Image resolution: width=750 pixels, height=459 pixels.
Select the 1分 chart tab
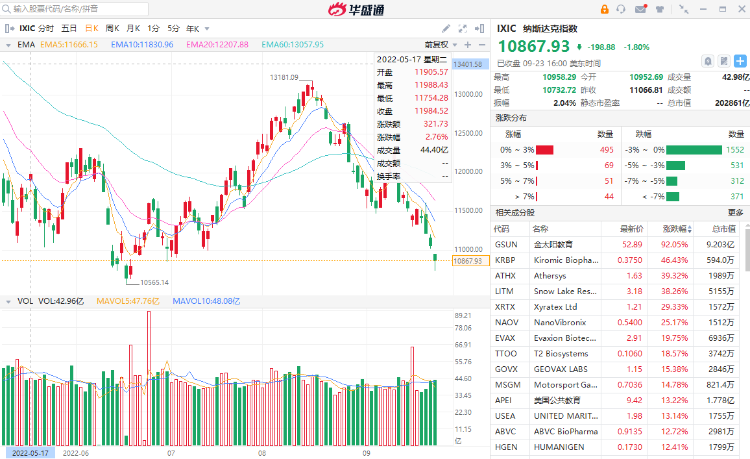(153, 29)
